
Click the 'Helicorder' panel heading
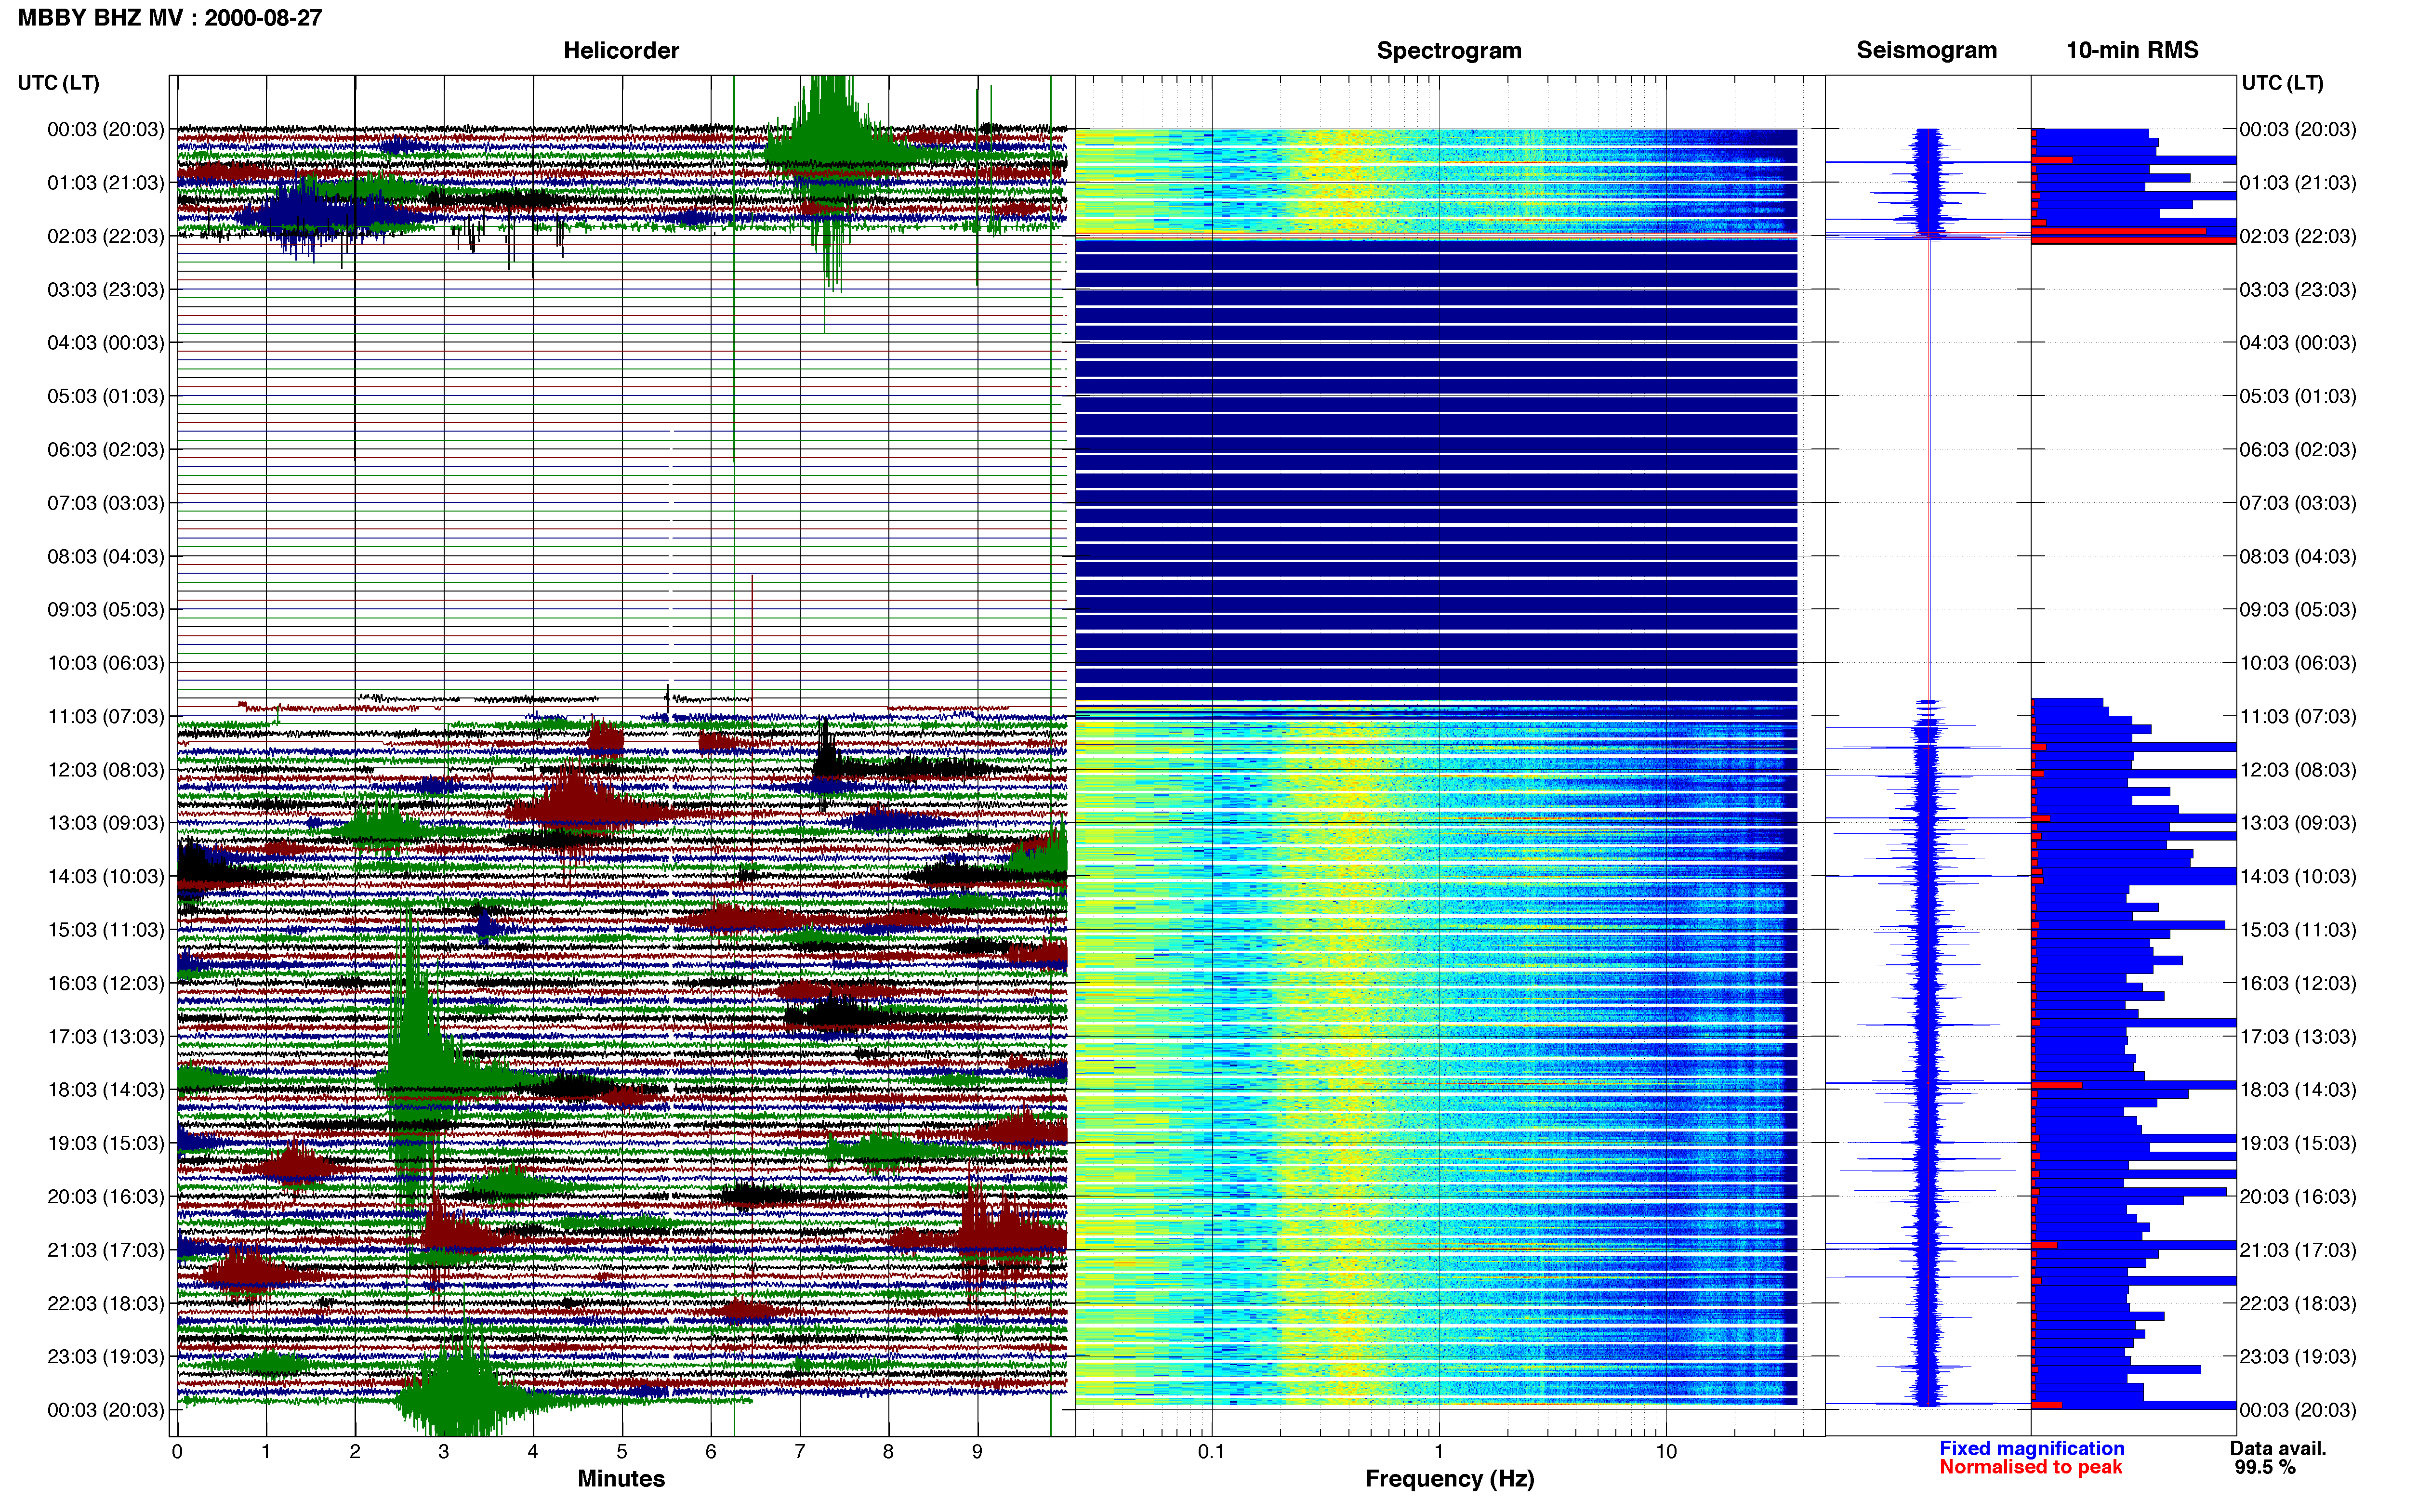click(621, 50)
